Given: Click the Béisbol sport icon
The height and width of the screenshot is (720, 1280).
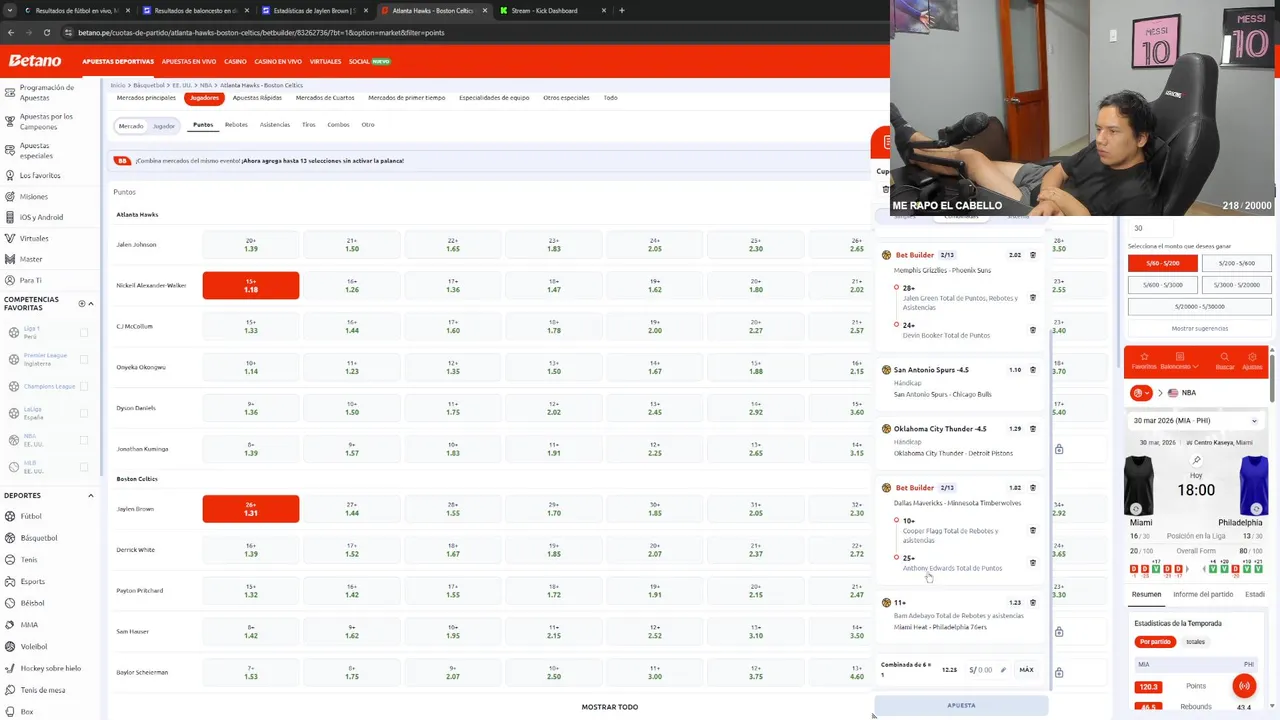Looking at the screenshot, I should click(x=9, y=603).
